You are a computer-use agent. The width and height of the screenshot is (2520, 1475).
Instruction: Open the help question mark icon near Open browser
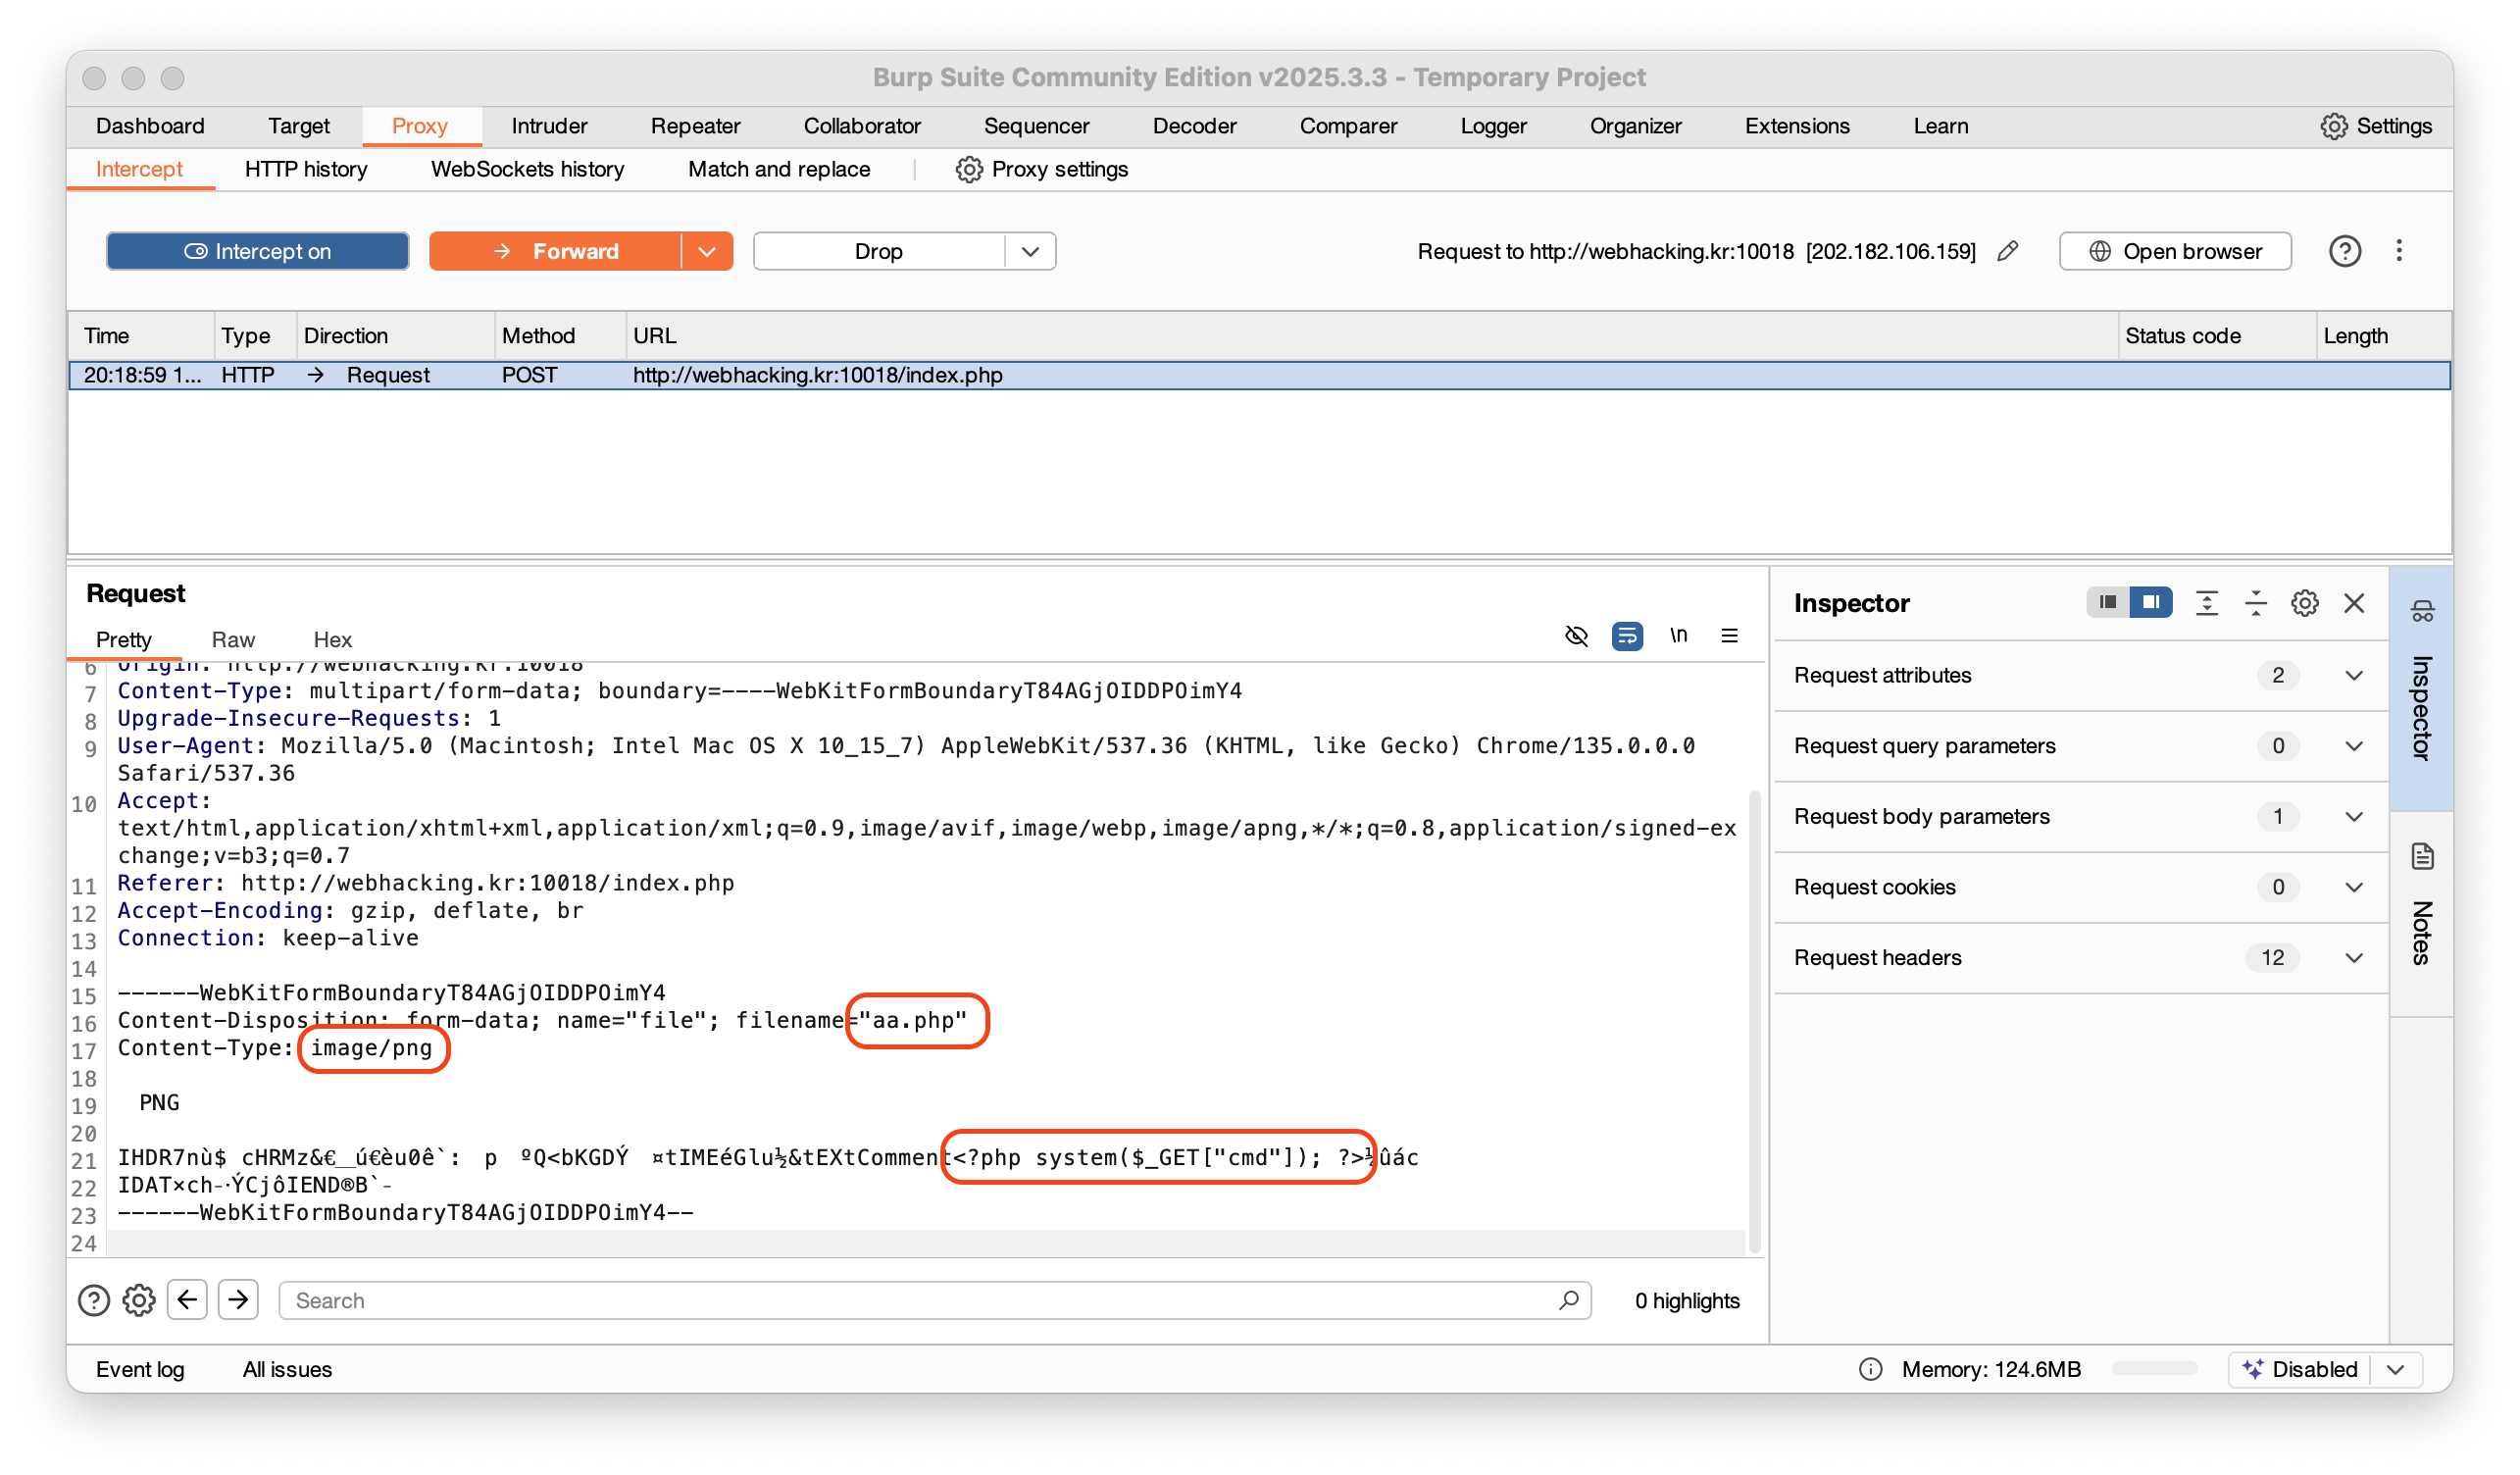pos(2344,251)
